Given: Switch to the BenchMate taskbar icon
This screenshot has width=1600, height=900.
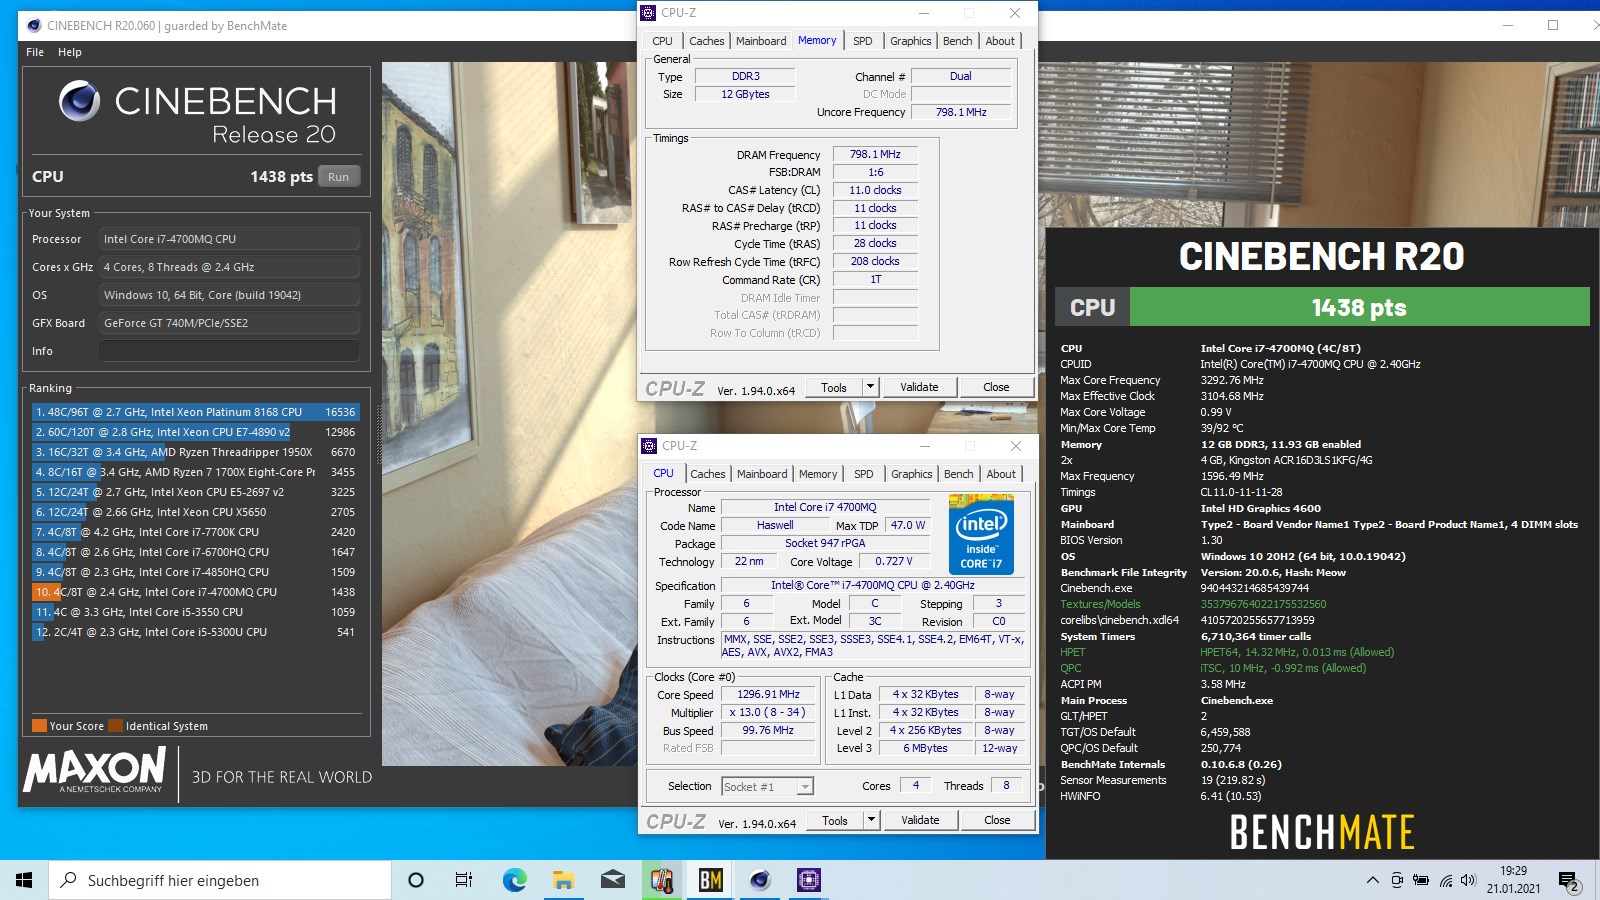Looking at the screenshot, I should coord(710,880).
